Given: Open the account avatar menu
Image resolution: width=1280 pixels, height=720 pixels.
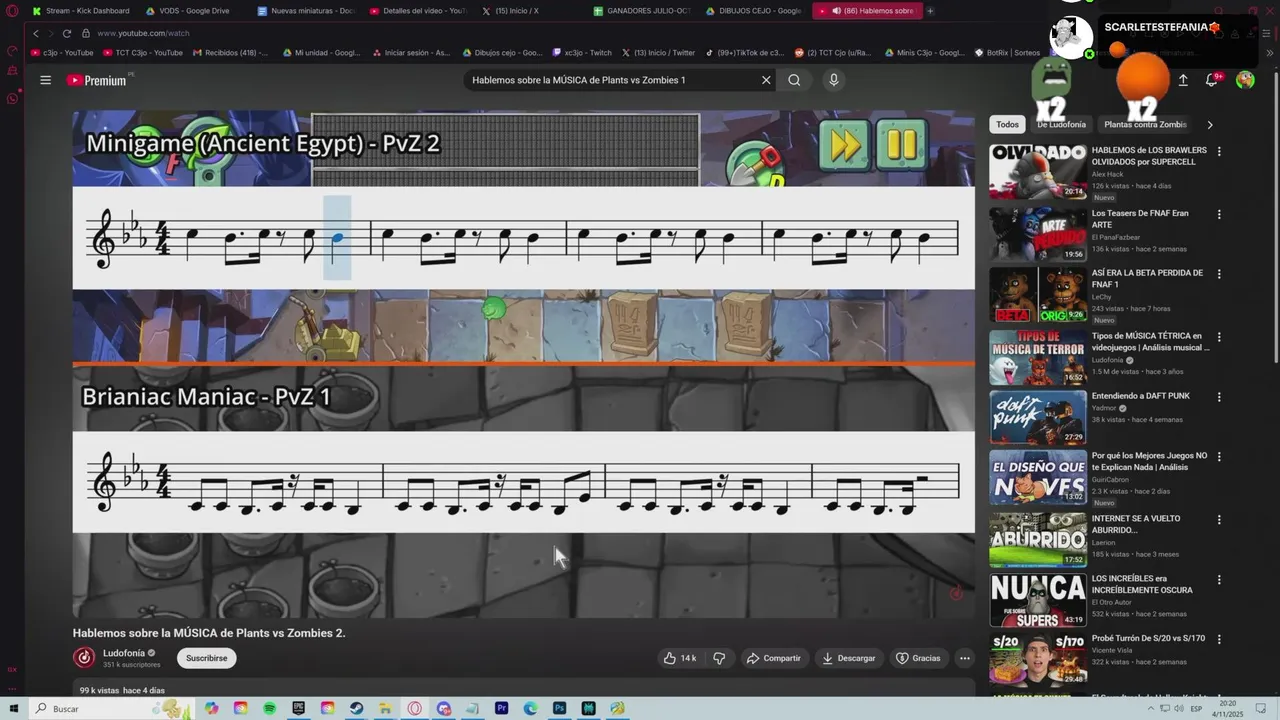Looking at the screenshot, I should [x=1245, y=80].
